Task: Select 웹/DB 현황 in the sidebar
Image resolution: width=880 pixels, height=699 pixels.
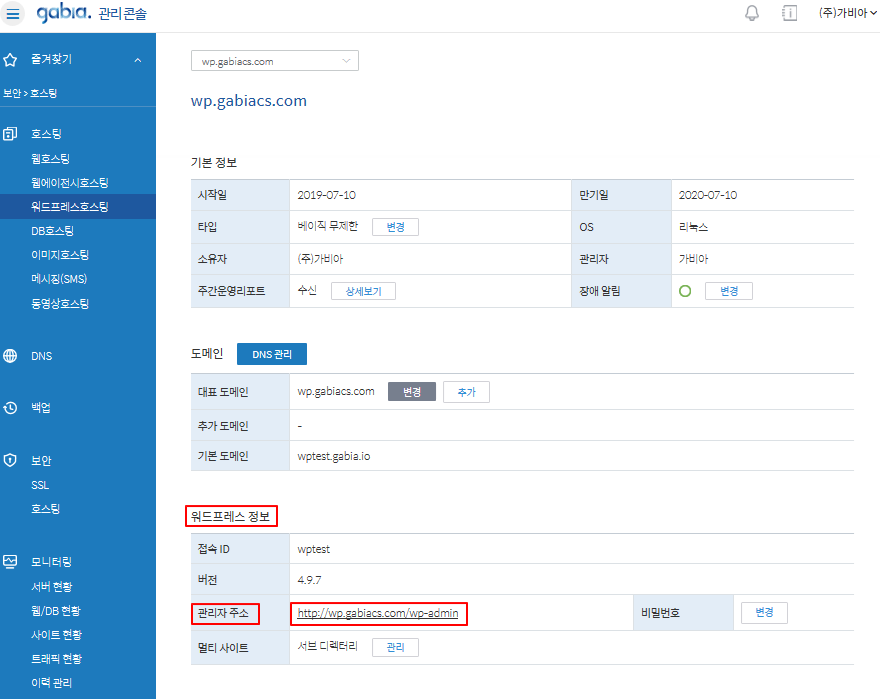Action: coord(56,611)
